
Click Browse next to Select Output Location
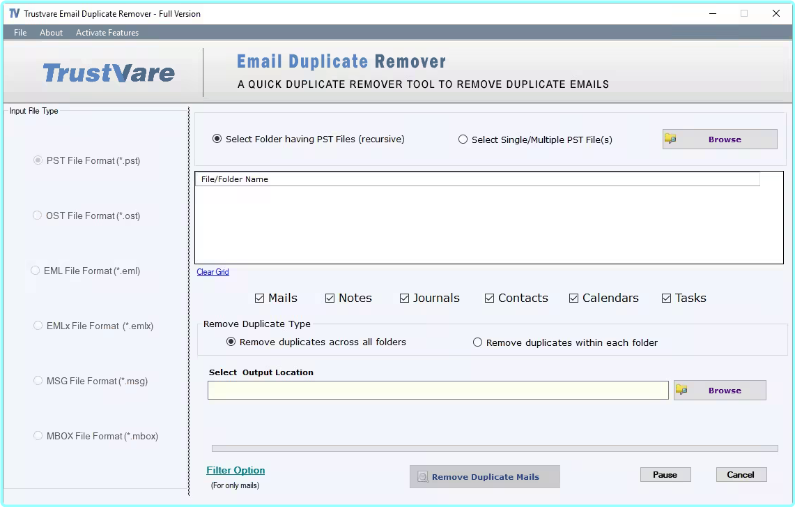click(720, 390)
